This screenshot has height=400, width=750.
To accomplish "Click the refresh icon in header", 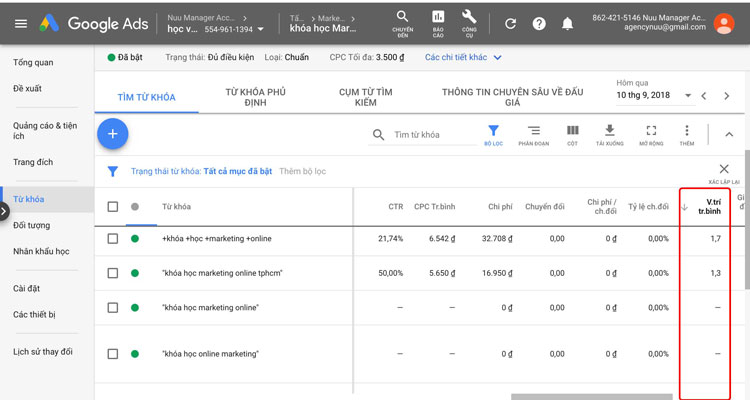I will (510, 23).
